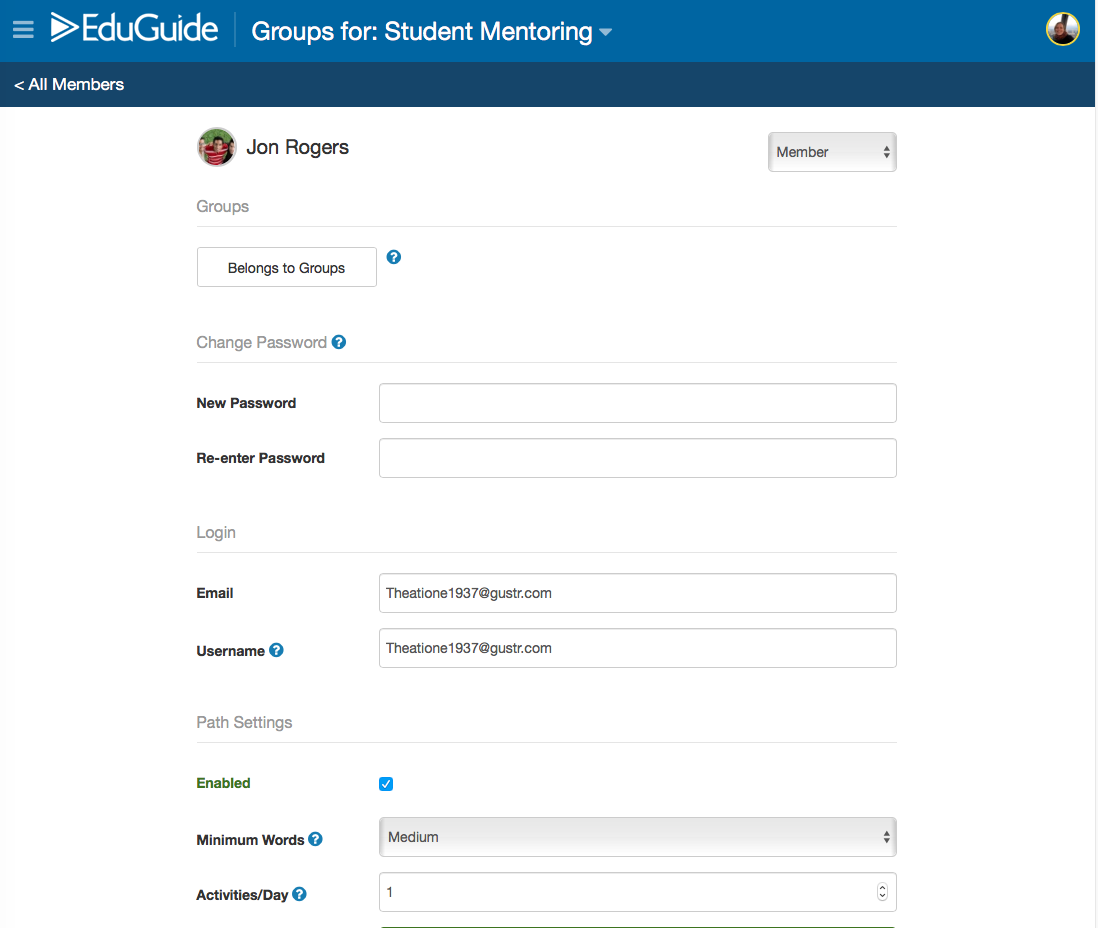Expand the Groups for: Student Mentoring dropdown
Screen dimensions: 1098x928
pyautogui.click(x=431, y=32)
